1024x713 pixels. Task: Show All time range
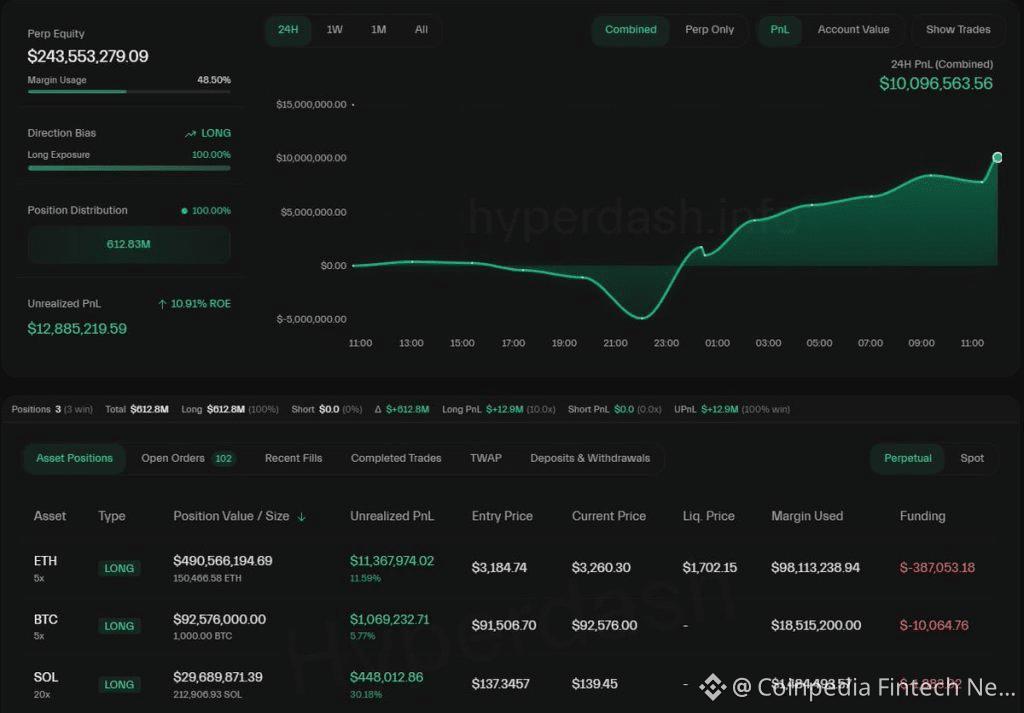pyautogui.click(x=421, y=30)
